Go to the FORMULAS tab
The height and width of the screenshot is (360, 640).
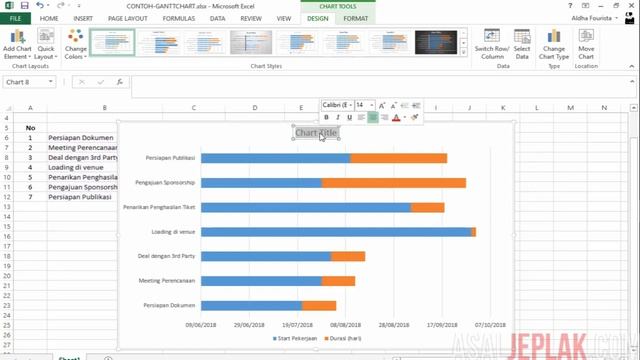[x=179, y=18]
